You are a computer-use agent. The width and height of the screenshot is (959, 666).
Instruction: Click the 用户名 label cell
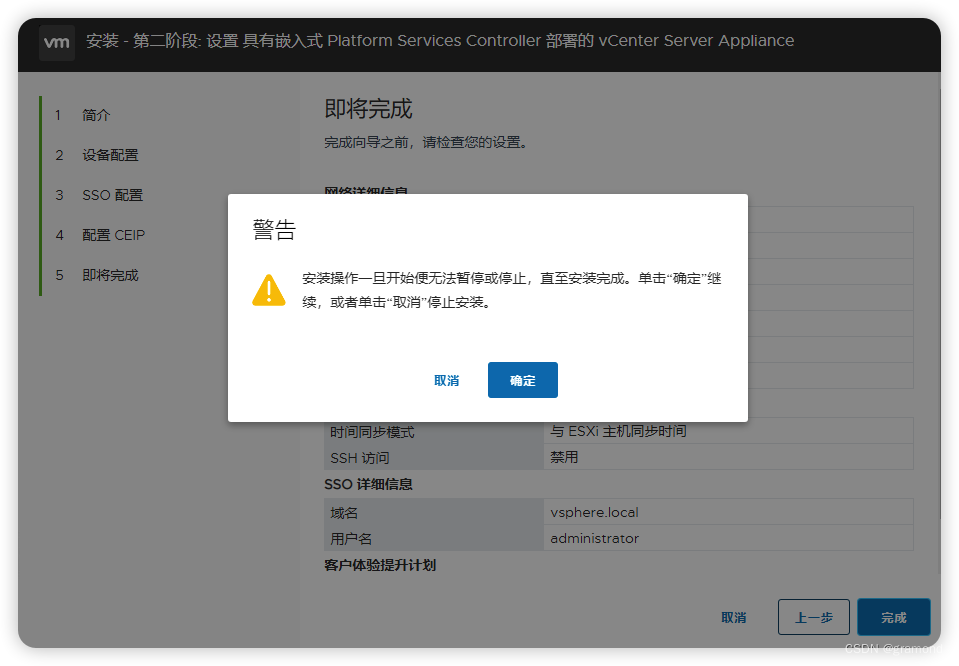coord(434,538)
